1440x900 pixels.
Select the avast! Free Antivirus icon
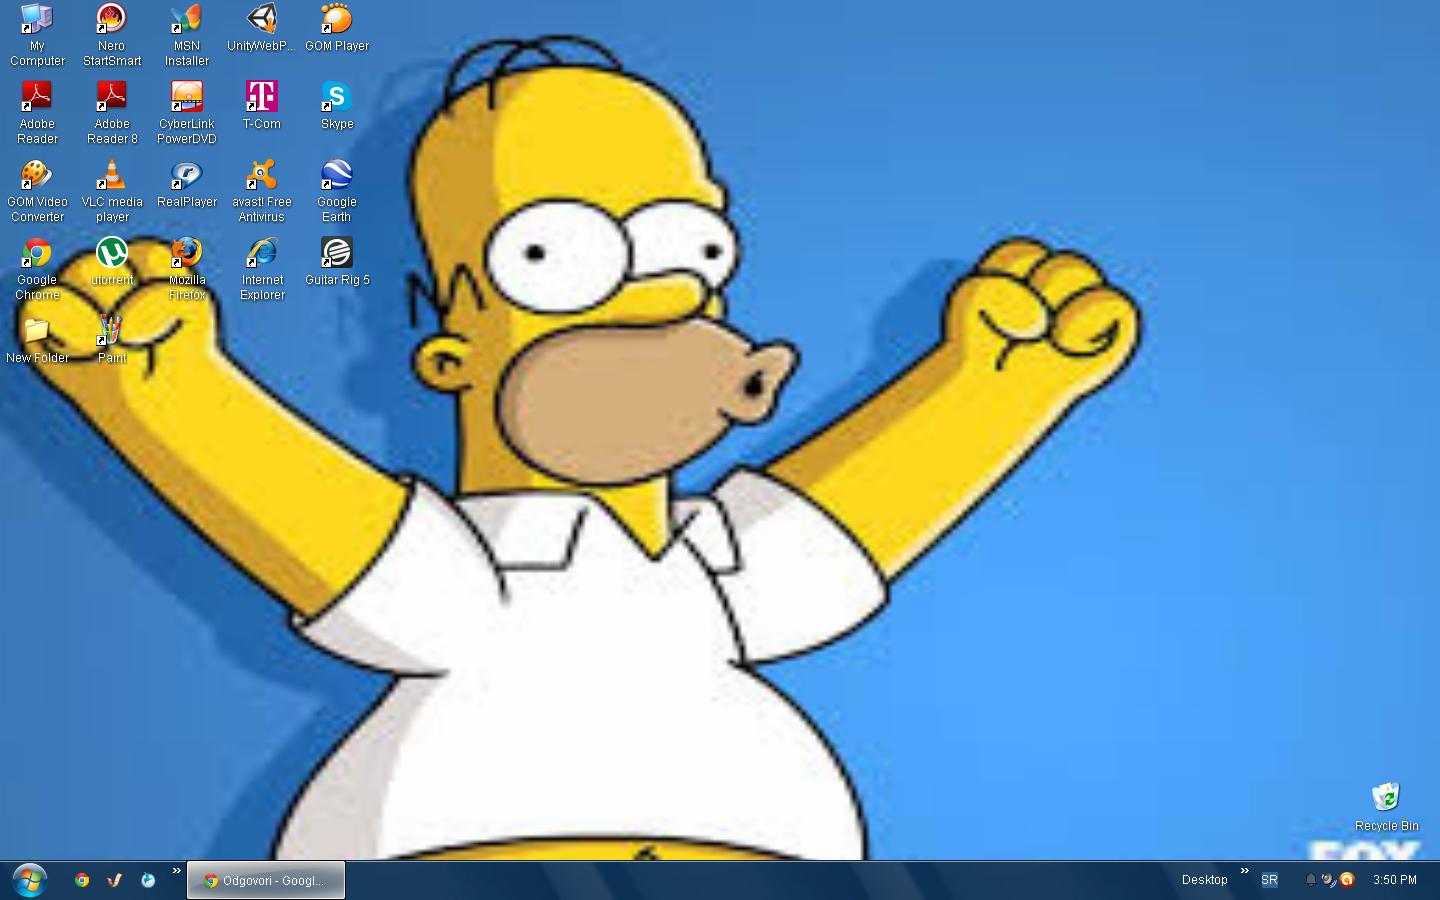pyautogui.click(x=262, y=191)
